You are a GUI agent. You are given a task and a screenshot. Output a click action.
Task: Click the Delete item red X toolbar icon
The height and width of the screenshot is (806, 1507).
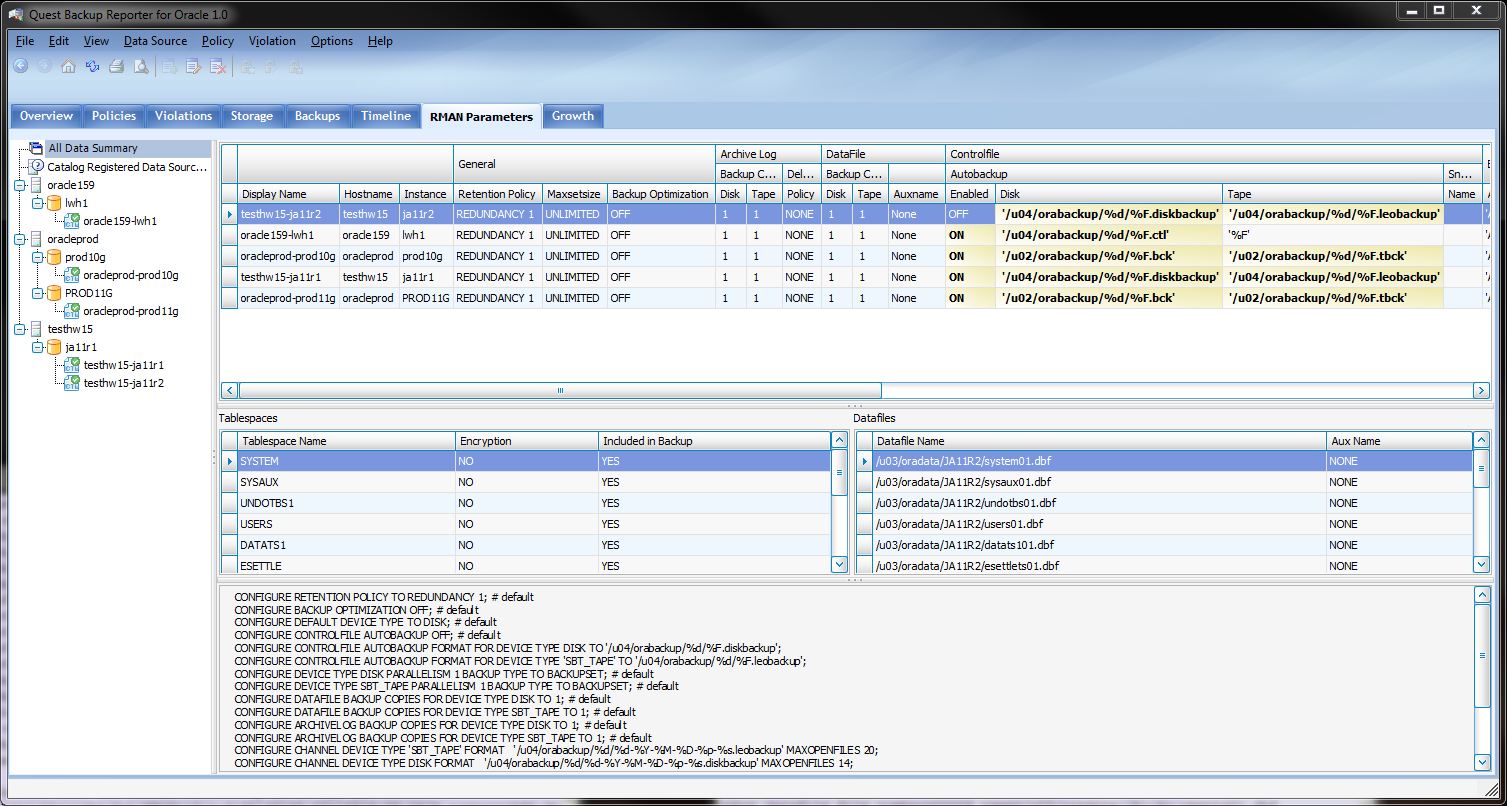pyautogui.click(x=218, y=67)
